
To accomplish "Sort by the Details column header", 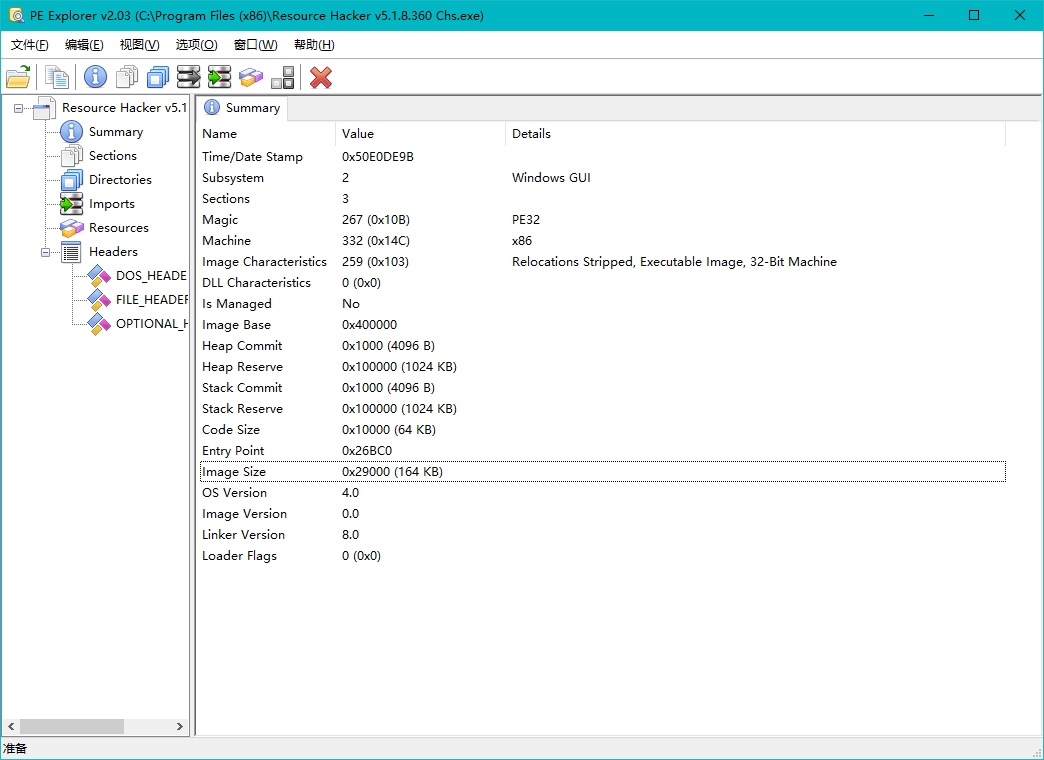I will pyautogui.click(x=756, y=134).
